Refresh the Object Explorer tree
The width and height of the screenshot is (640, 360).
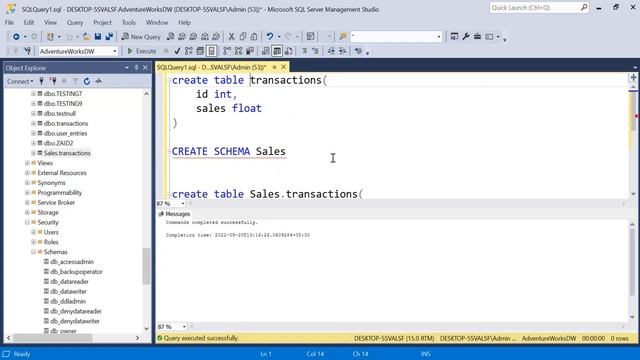coord(87,81)
